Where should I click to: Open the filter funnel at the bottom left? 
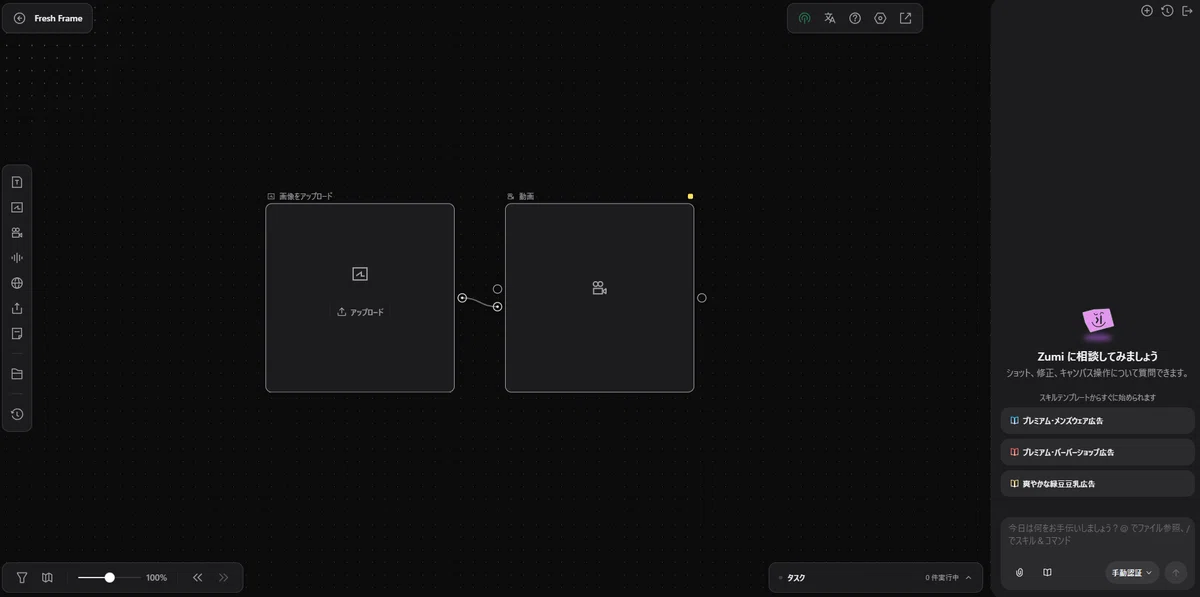tap(22, 577)
